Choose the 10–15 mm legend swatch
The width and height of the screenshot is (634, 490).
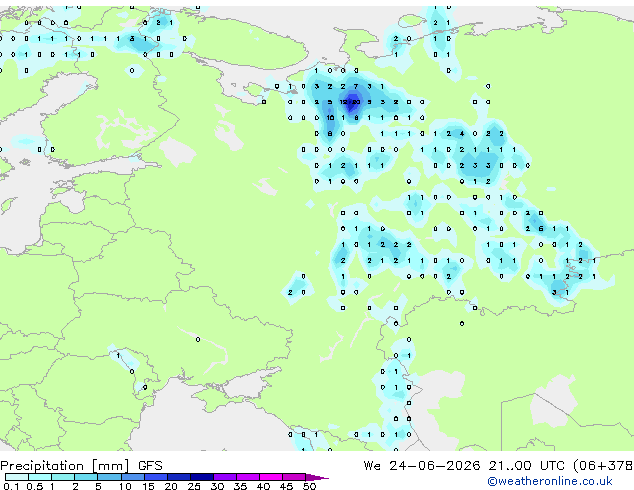[132, 477]
